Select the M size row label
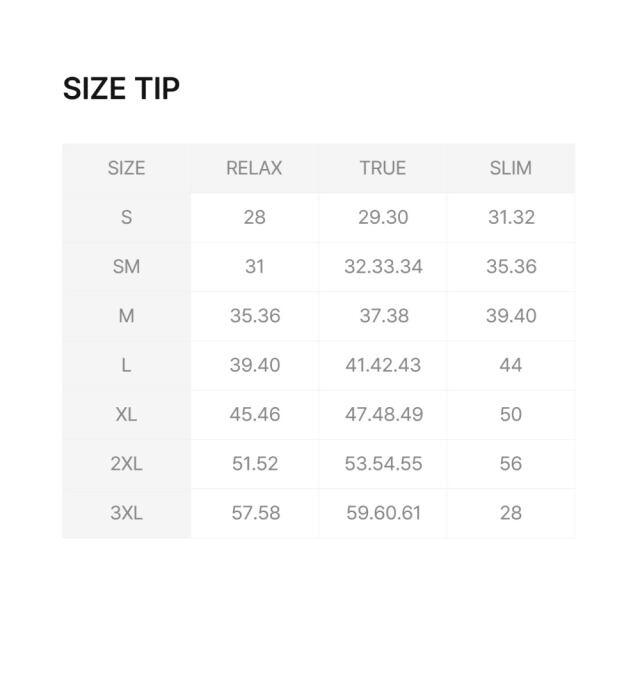This screenshot has width=640, height=695. point(126,316)
